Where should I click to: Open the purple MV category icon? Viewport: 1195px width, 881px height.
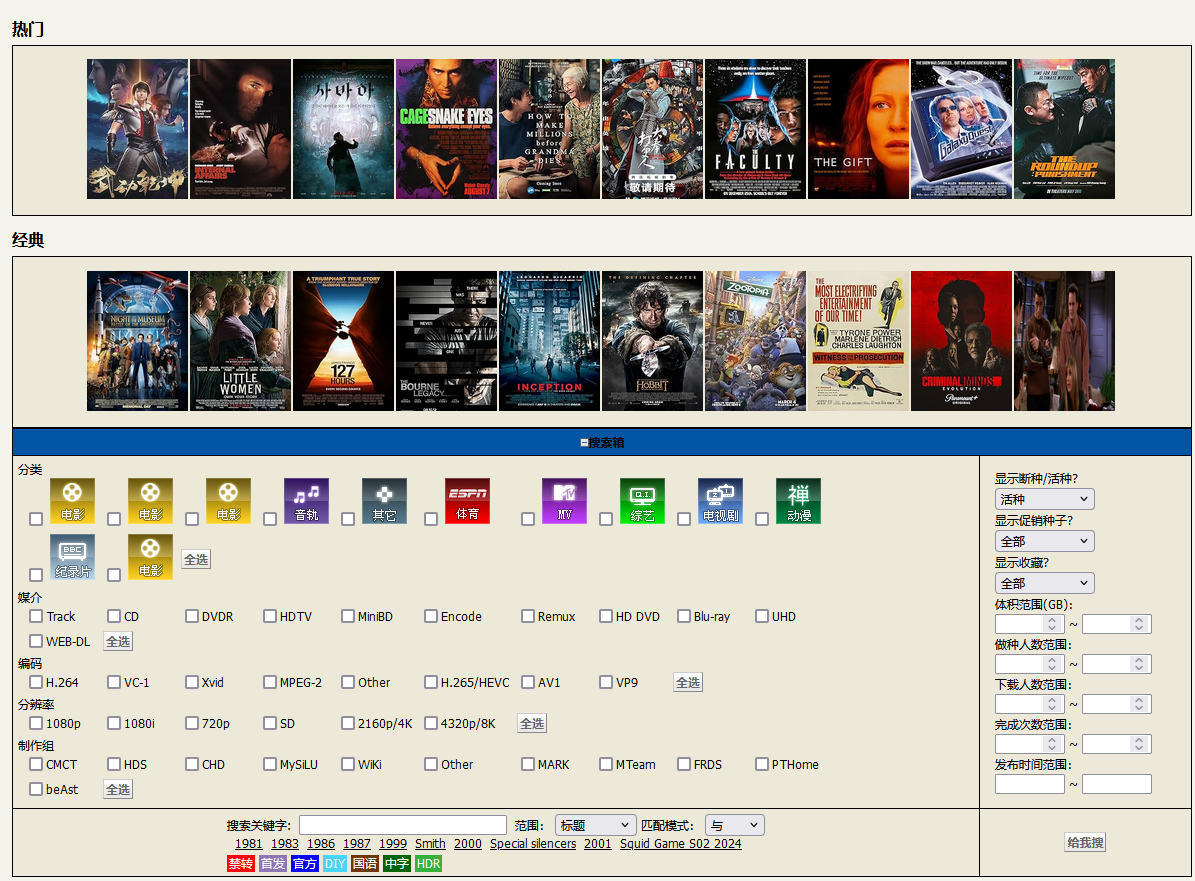coord(564,501)
